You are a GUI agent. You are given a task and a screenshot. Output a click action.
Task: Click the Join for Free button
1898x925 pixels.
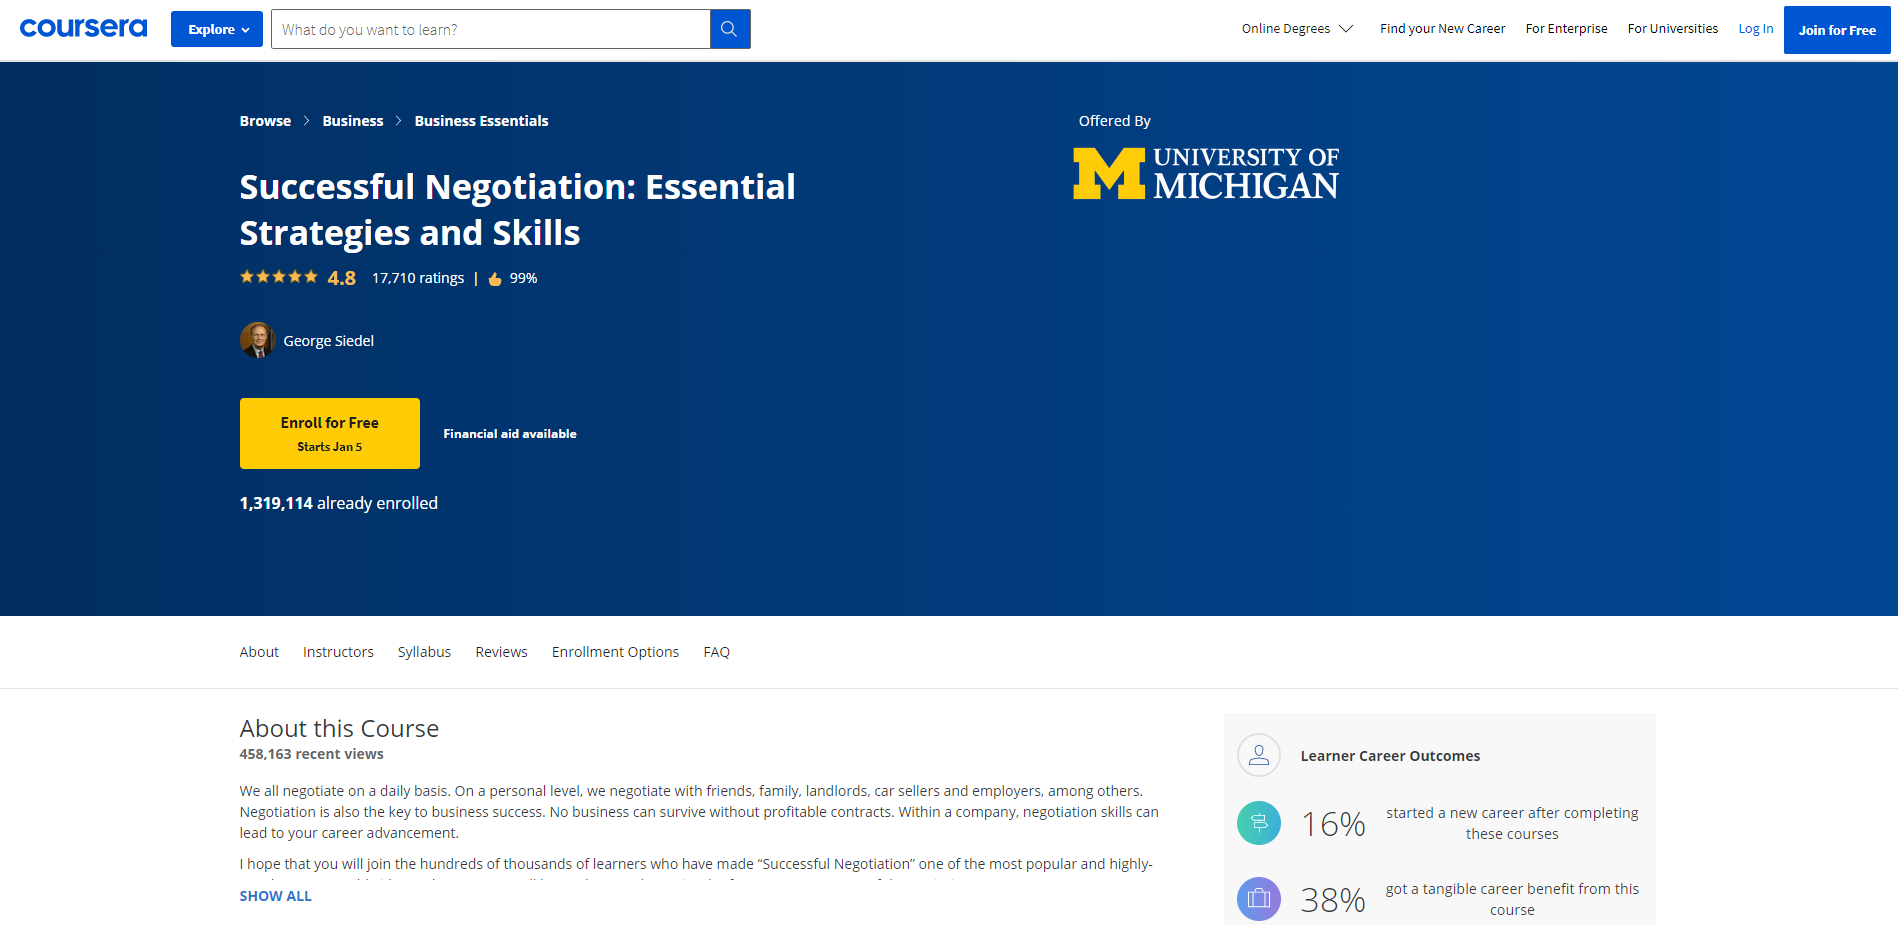[1837, 30]
